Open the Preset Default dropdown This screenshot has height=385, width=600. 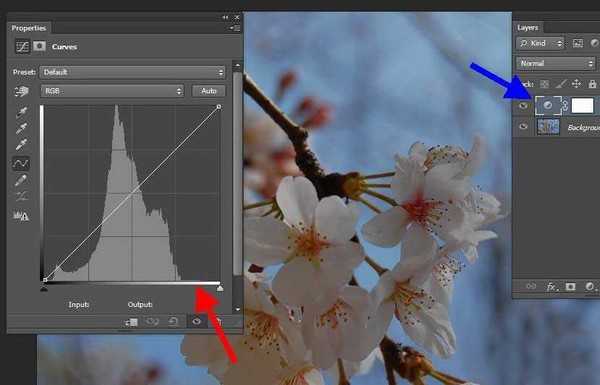[132, 72]
